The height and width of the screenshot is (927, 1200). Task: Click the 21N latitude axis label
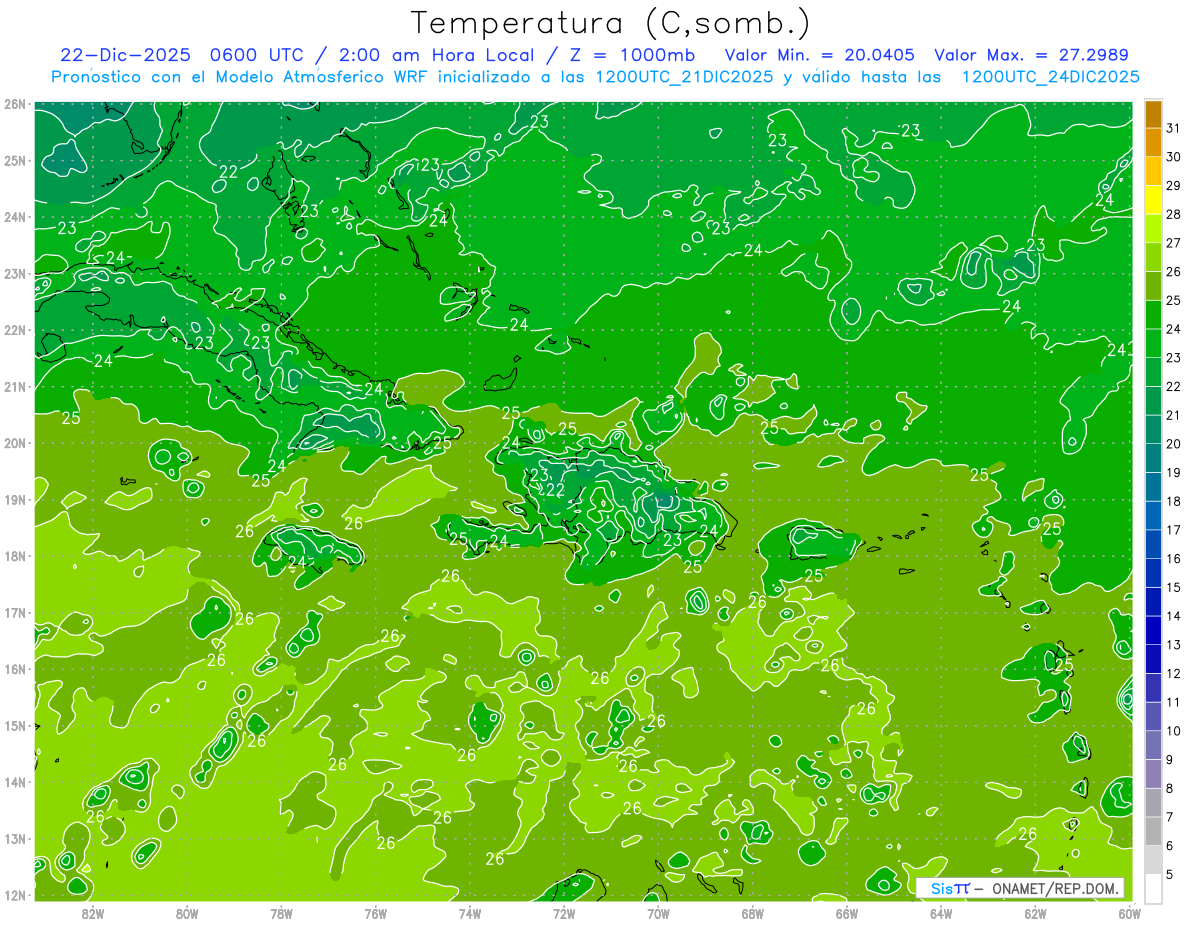[x=14, y=386]
